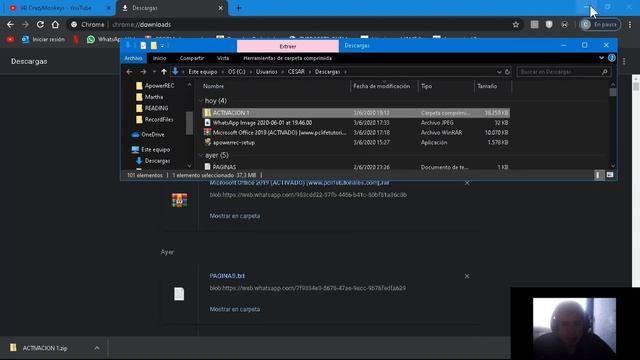Viewport: 640px width, 360px height.
Task: Open a new Chrome tab
Action: (238, 8)
